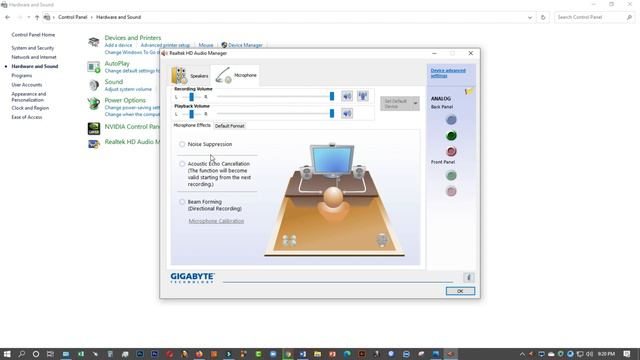
Task: Open the Default Format tab
Action: click(x=229, y=126)
